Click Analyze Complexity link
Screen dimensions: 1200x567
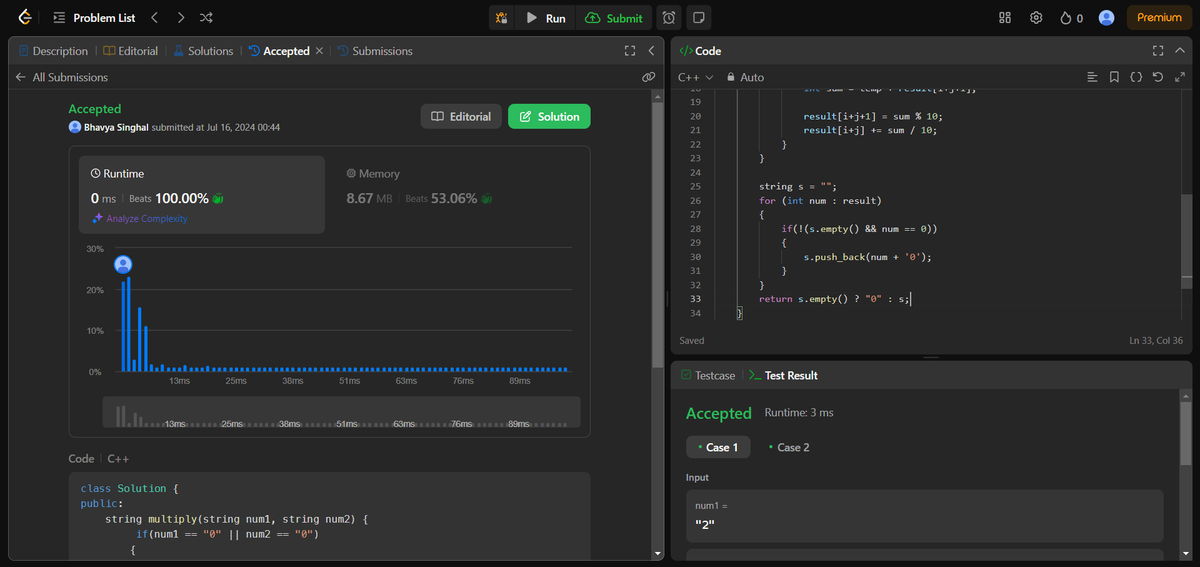[140, 218]
